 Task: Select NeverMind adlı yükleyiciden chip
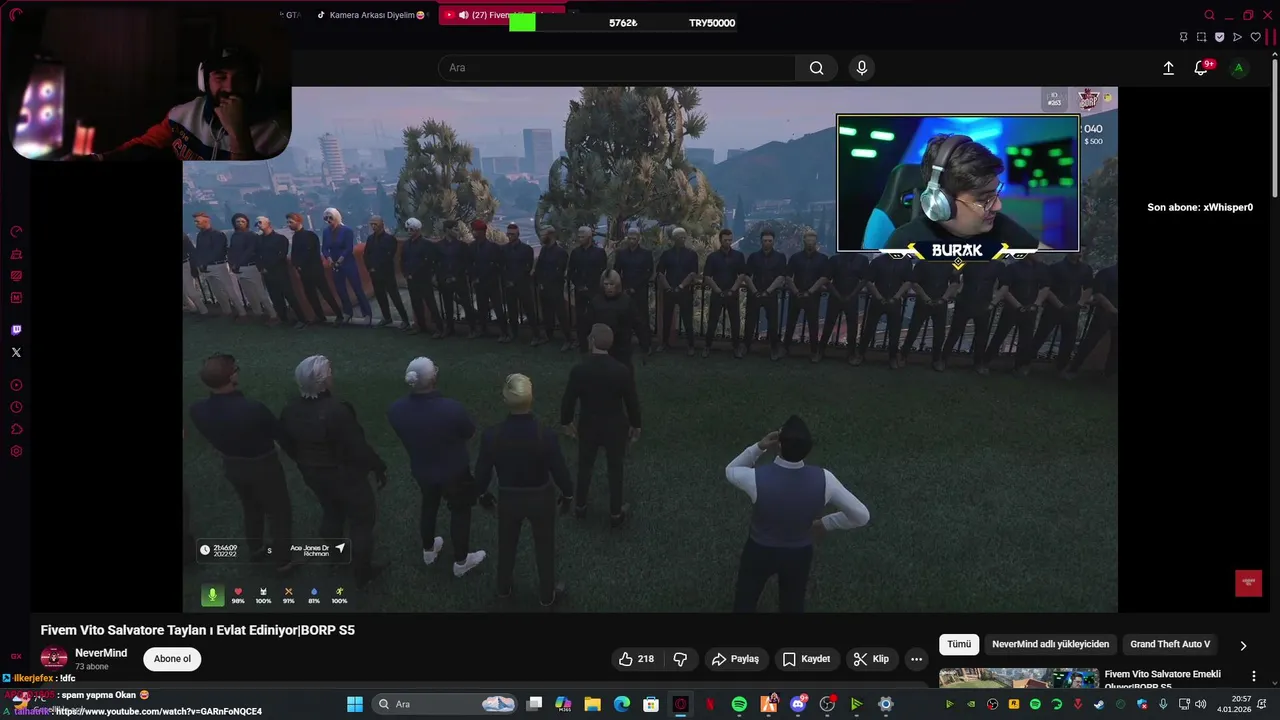[1050, 645]
